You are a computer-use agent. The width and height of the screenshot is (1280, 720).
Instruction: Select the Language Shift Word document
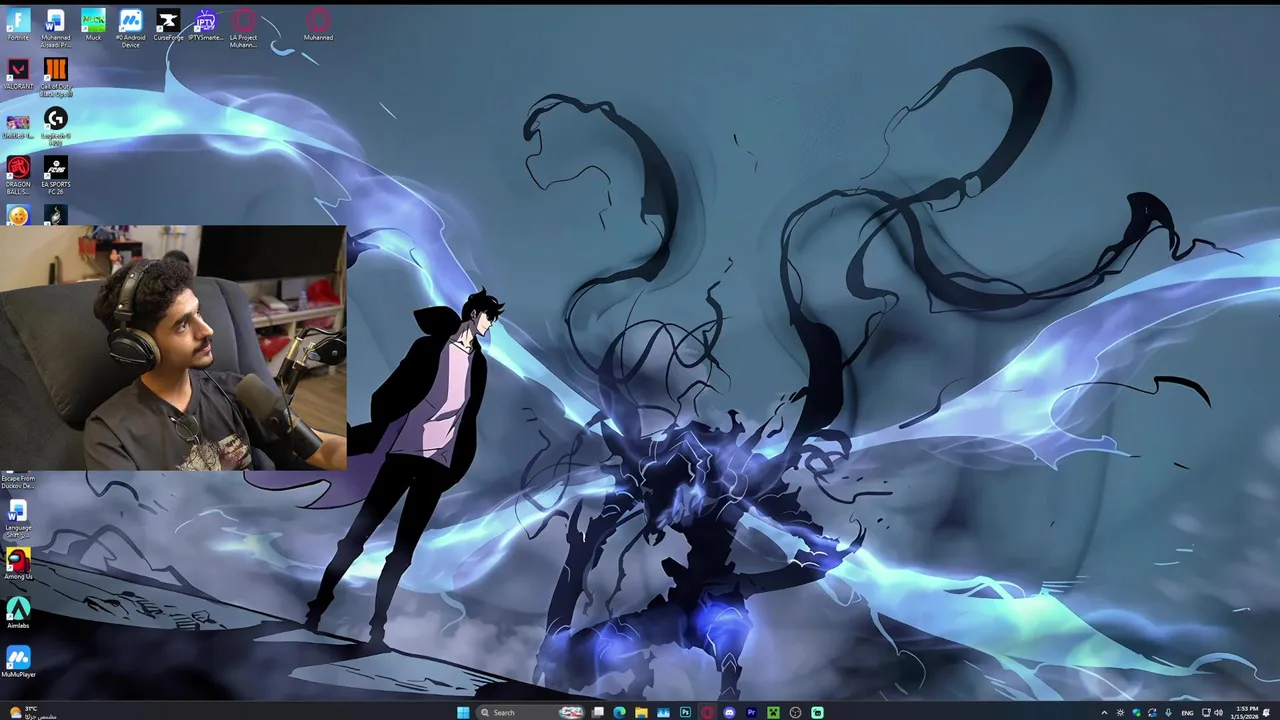tap(18, 519)
